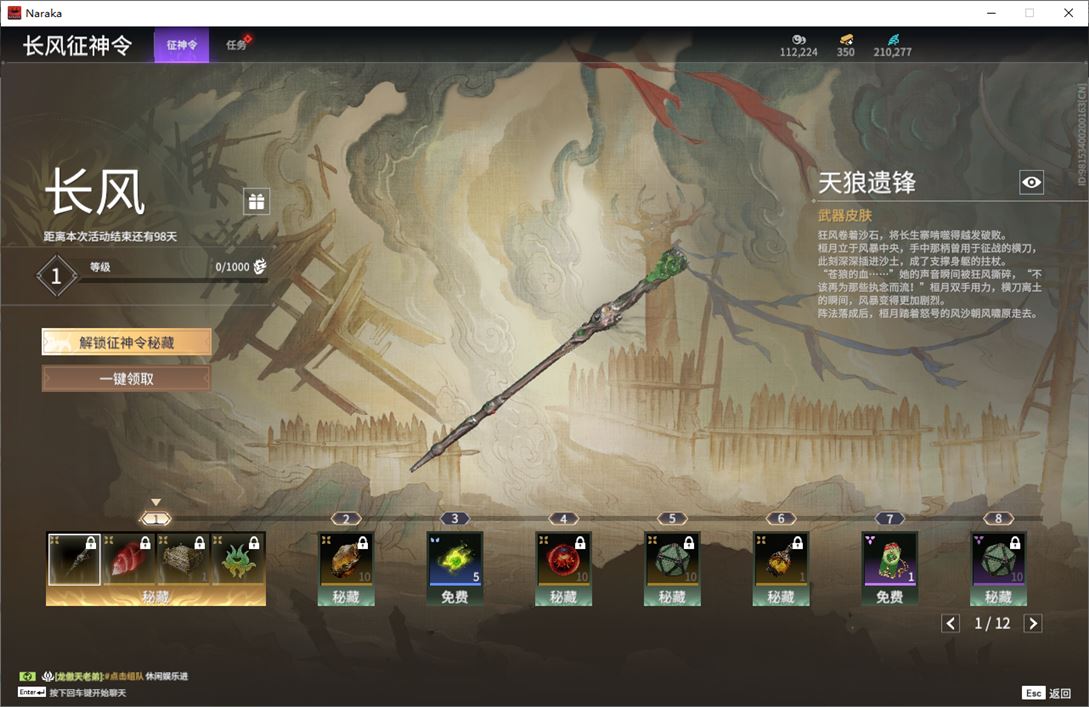Minimize the Naraka window

(x=991, y=13)
